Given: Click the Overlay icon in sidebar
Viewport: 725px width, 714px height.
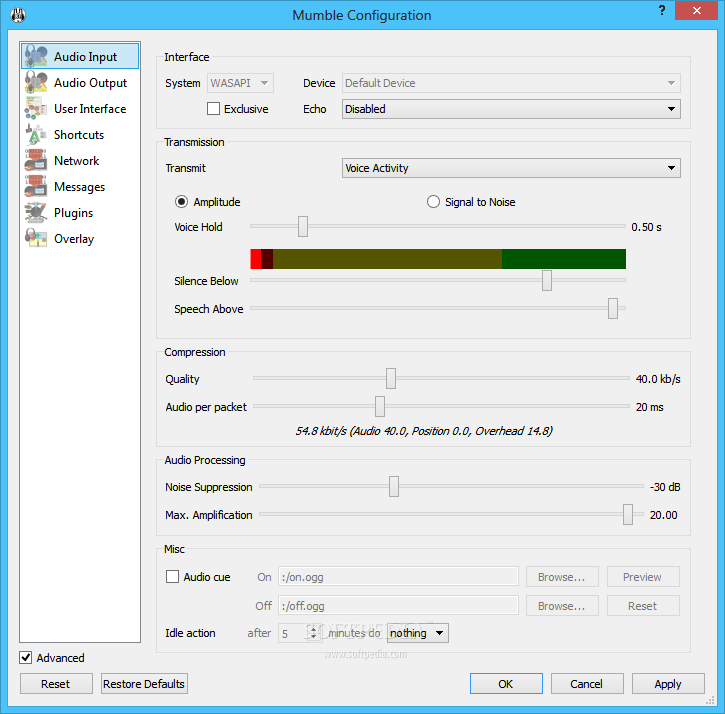Looking at the screenshot, I should 36,238.
